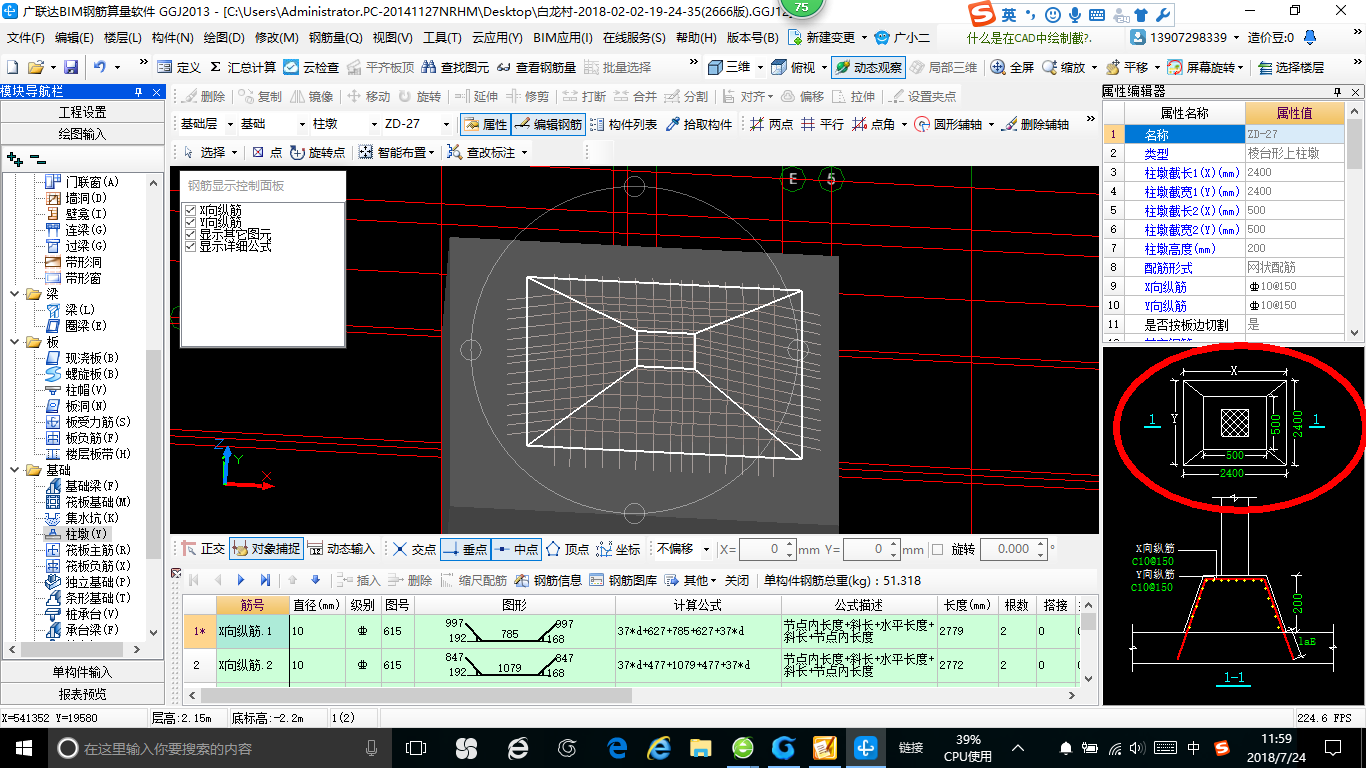This screenshot has height=768, width=1366.
Task: Open 钢筋图库 rebar library
Action: 624,580
